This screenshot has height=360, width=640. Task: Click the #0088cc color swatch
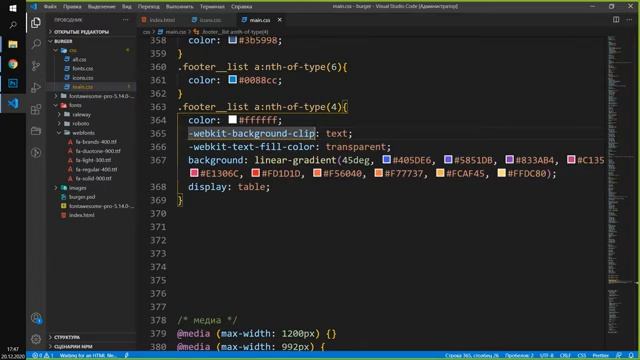233,80
